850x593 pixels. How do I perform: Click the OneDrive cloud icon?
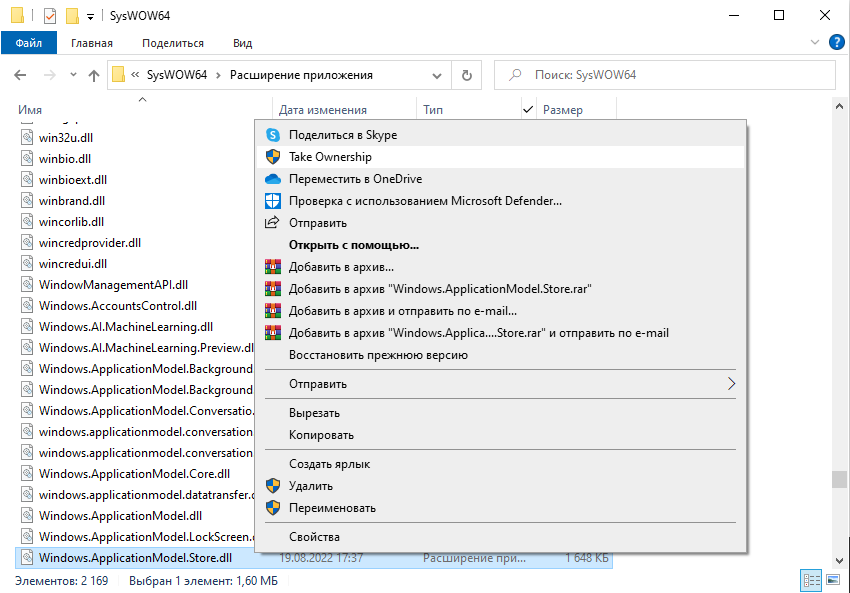point(273,179)
